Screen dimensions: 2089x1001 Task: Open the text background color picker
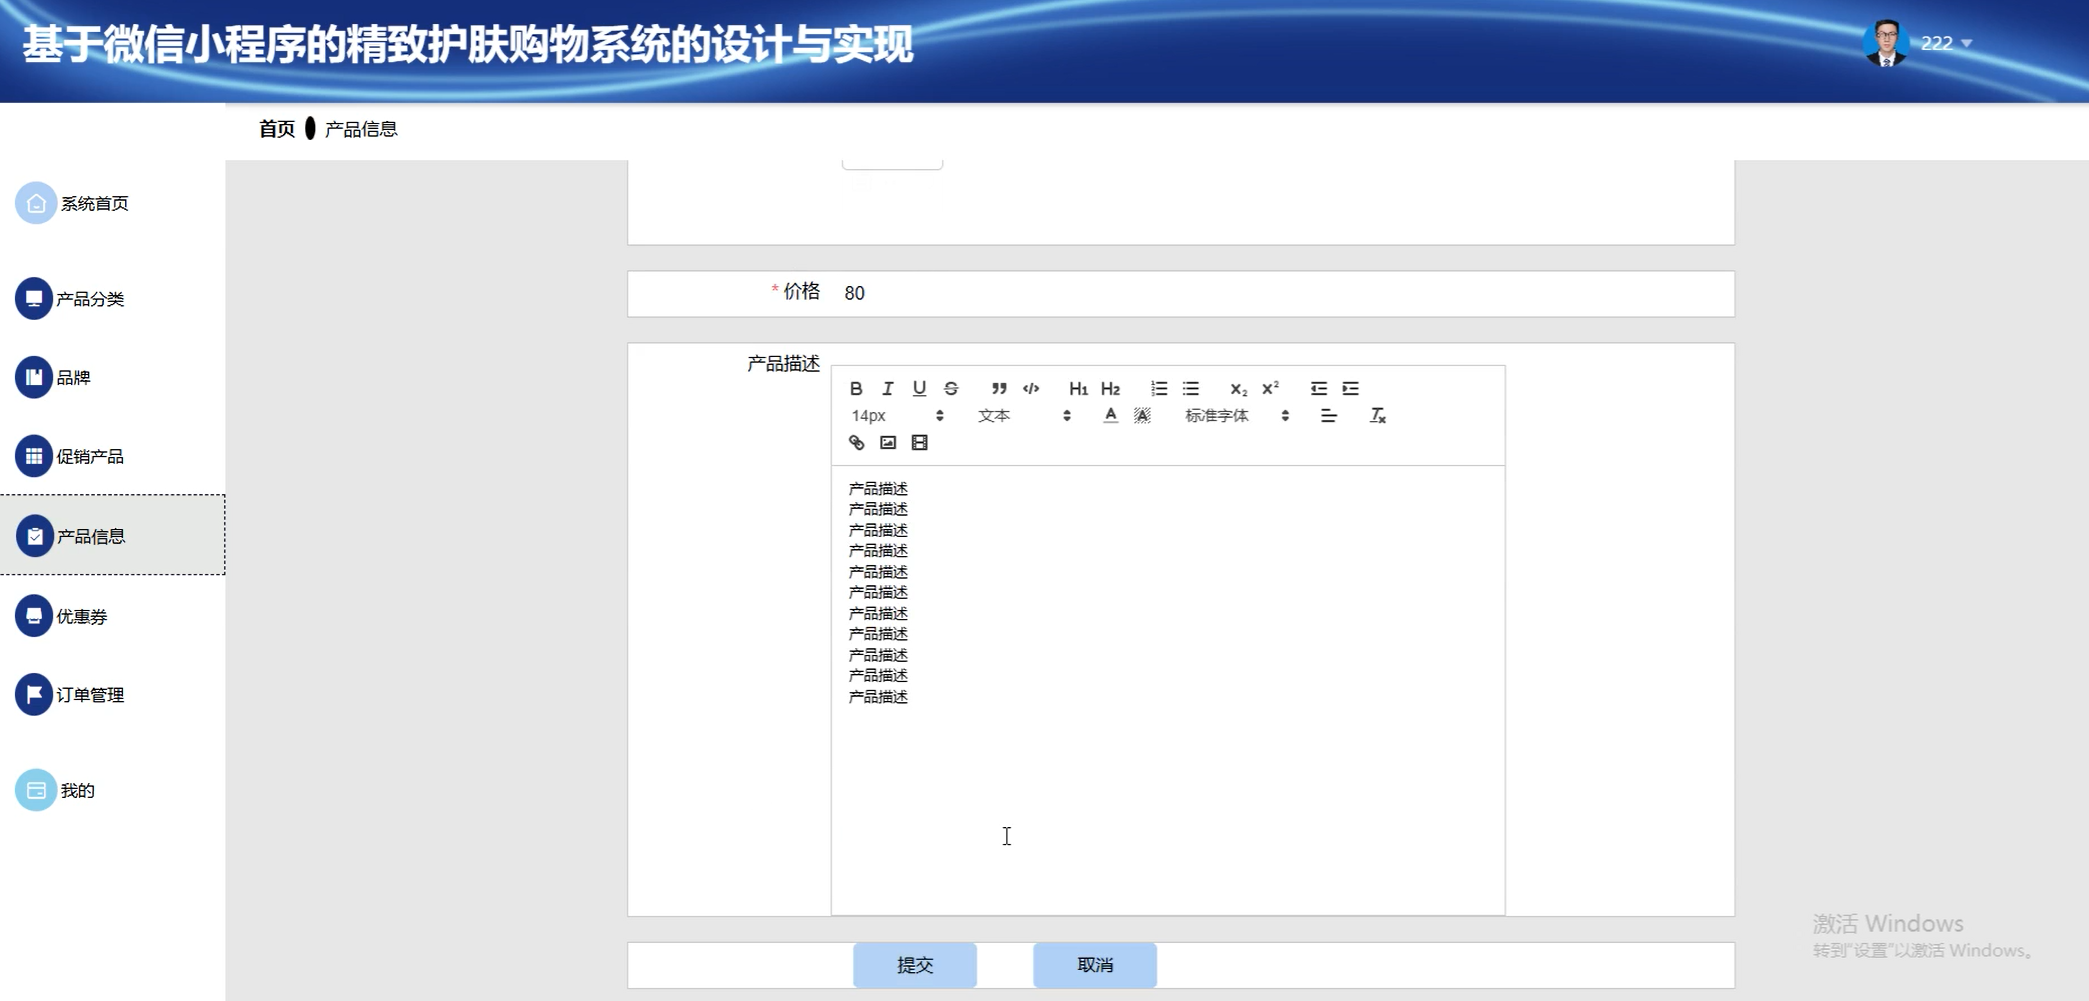pos(1142,415)
